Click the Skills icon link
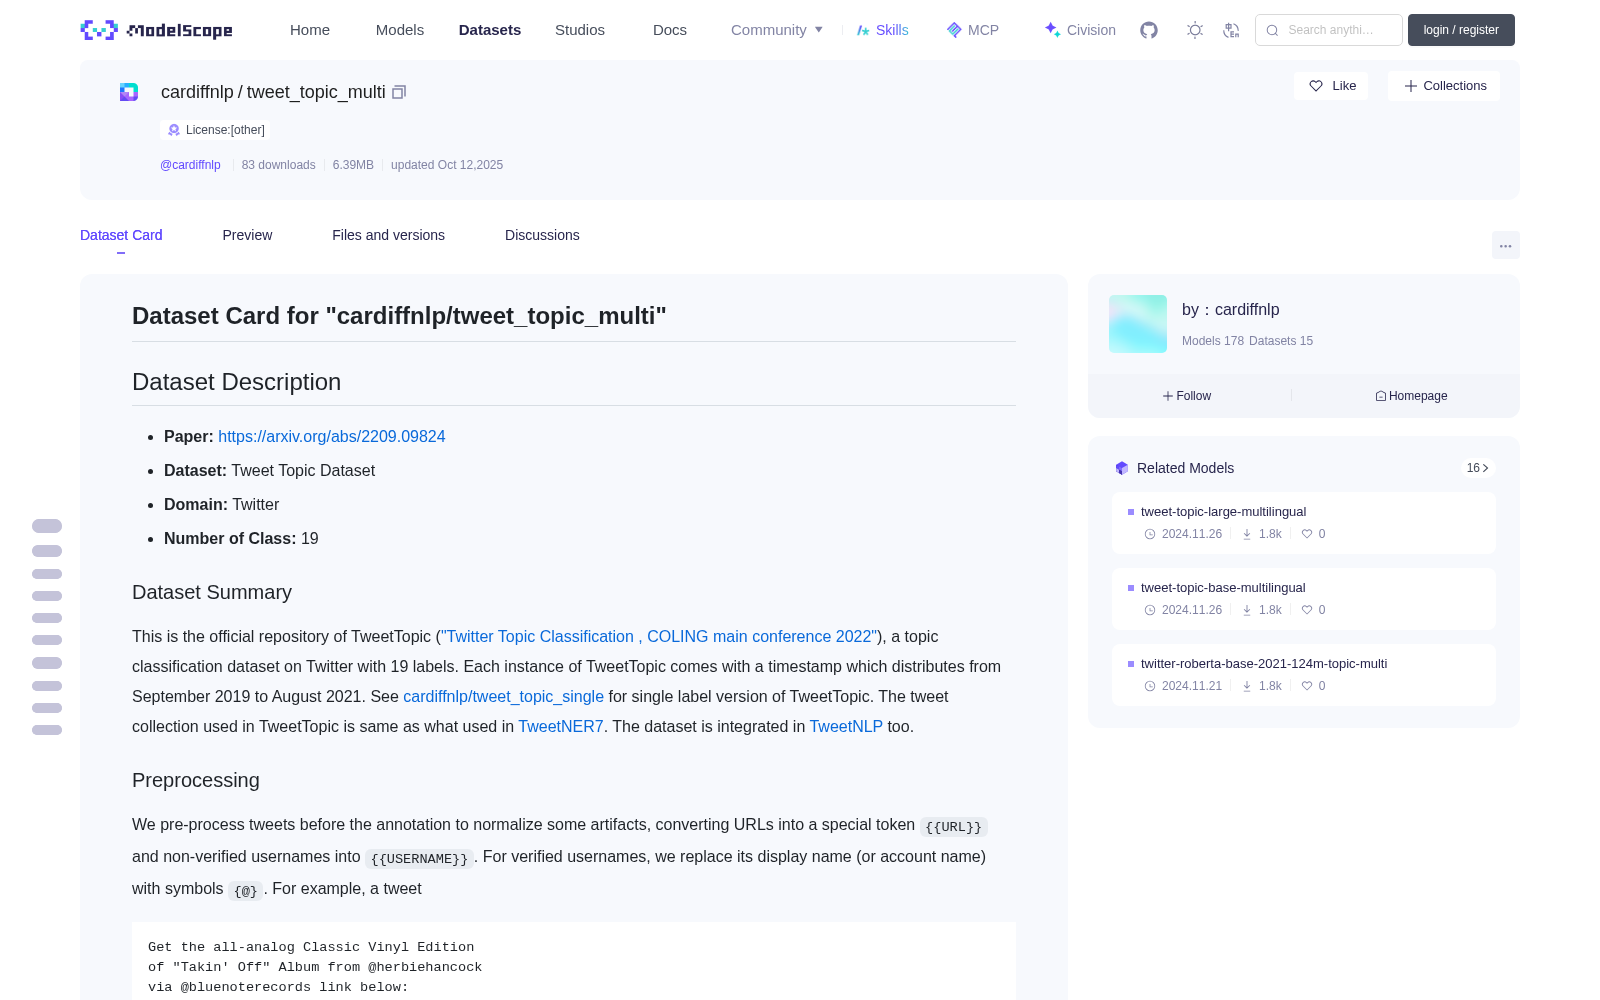Image resolution: width=1600 pixels, height=1000 pixels. pyautogui.click(x=882, y=30)
